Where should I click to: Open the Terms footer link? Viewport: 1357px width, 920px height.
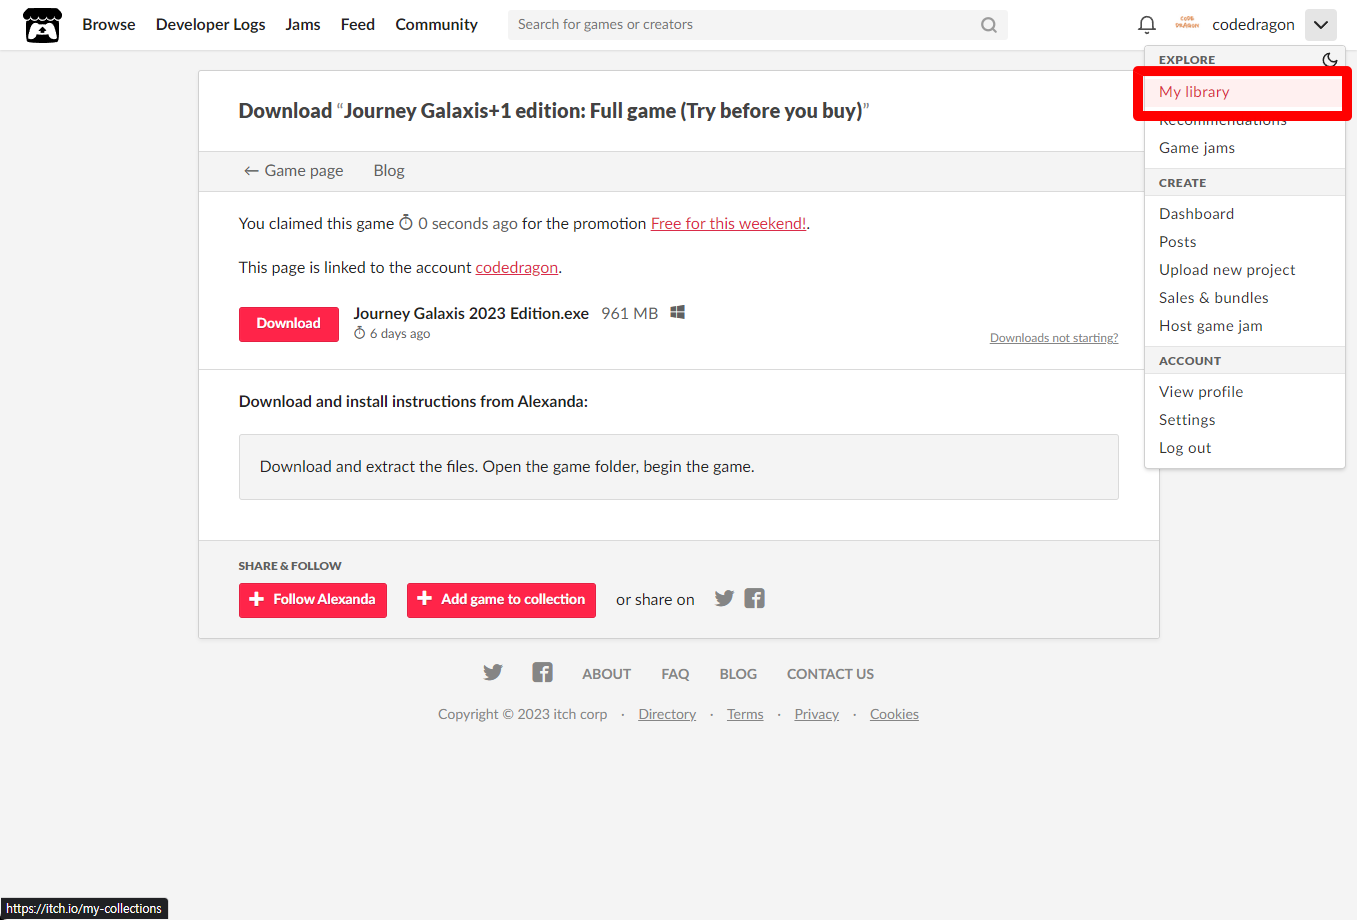(745, 714)
